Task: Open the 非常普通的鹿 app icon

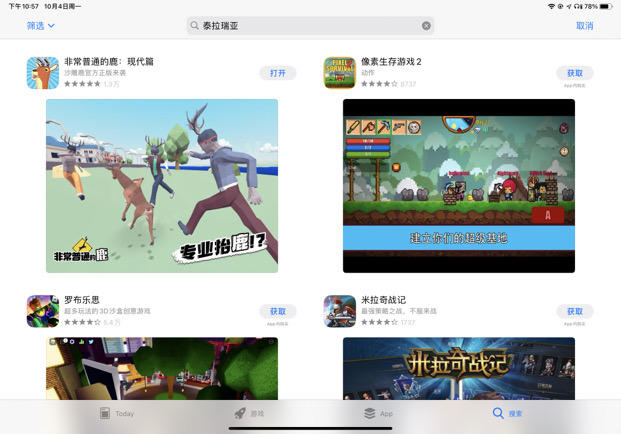Action: click(x=43, y=73)
